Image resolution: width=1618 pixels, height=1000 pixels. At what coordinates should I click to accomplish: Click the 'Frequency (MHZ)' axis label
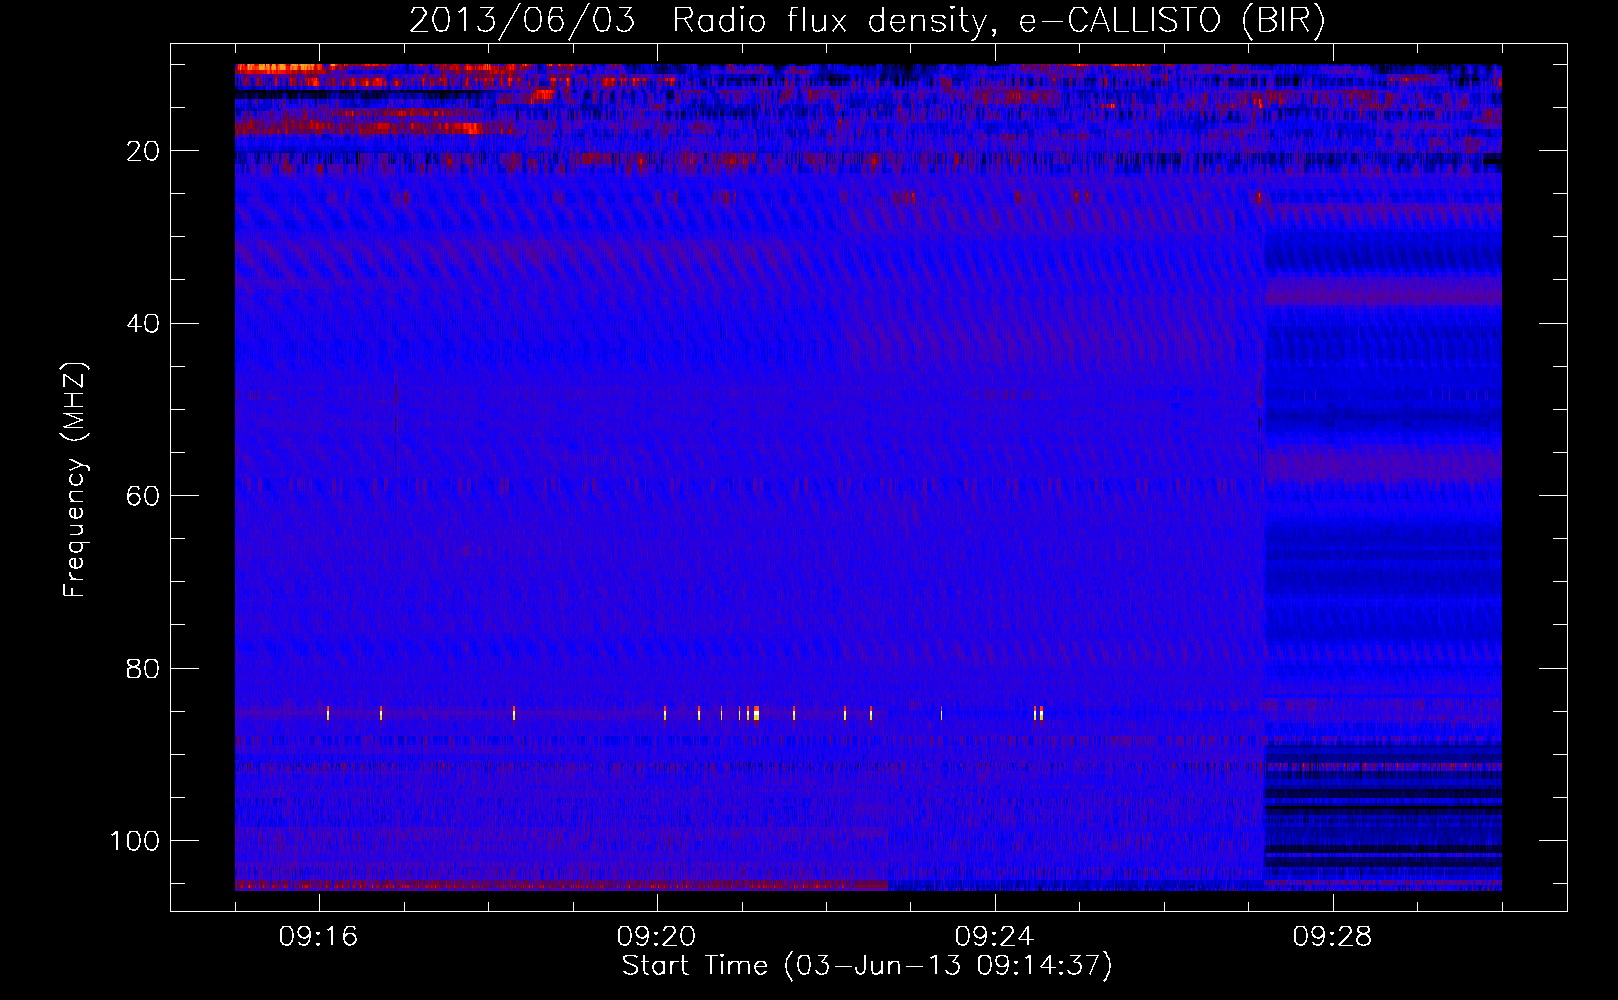coord(75,480)
